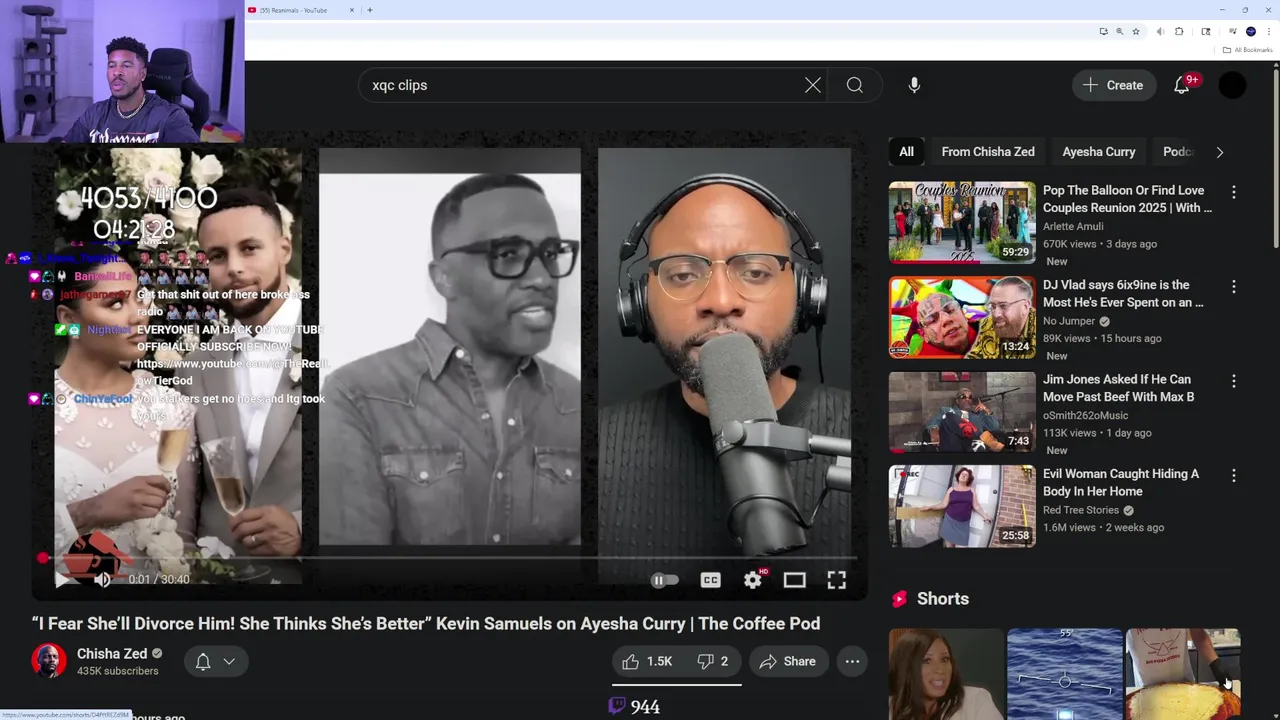The image size is (1280, 720).
Task: Visit the Red Tree Stories channel
Action: coord(1081,510)
